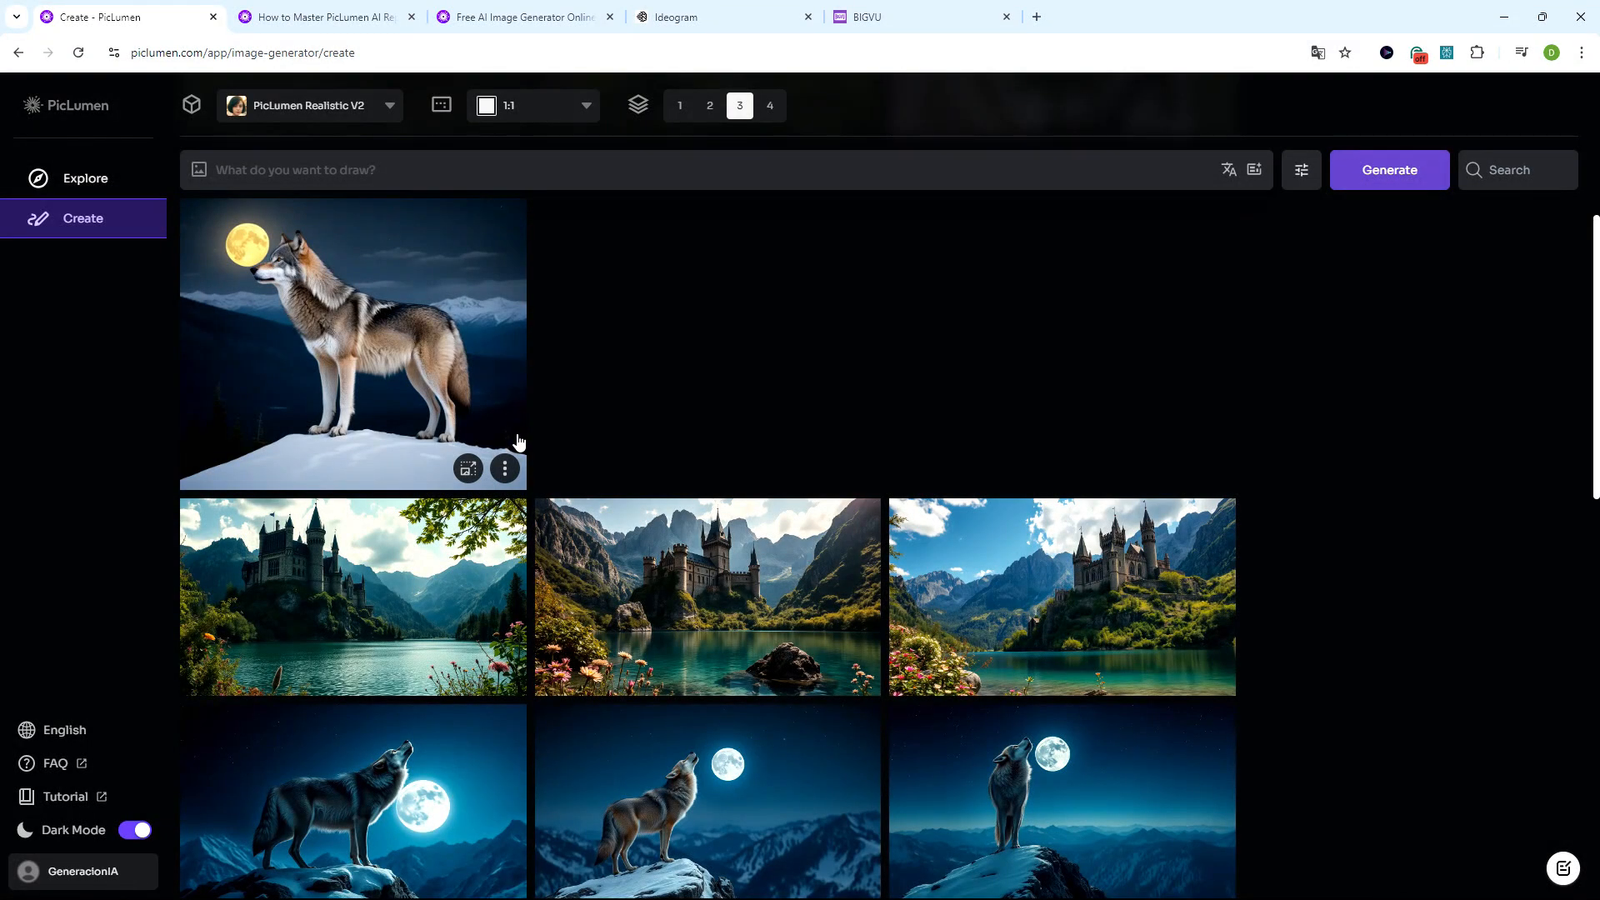The image size is (1600, 900).
Task: Click the prompt enhance icon in prompt bar
Action: [1254, 170]
